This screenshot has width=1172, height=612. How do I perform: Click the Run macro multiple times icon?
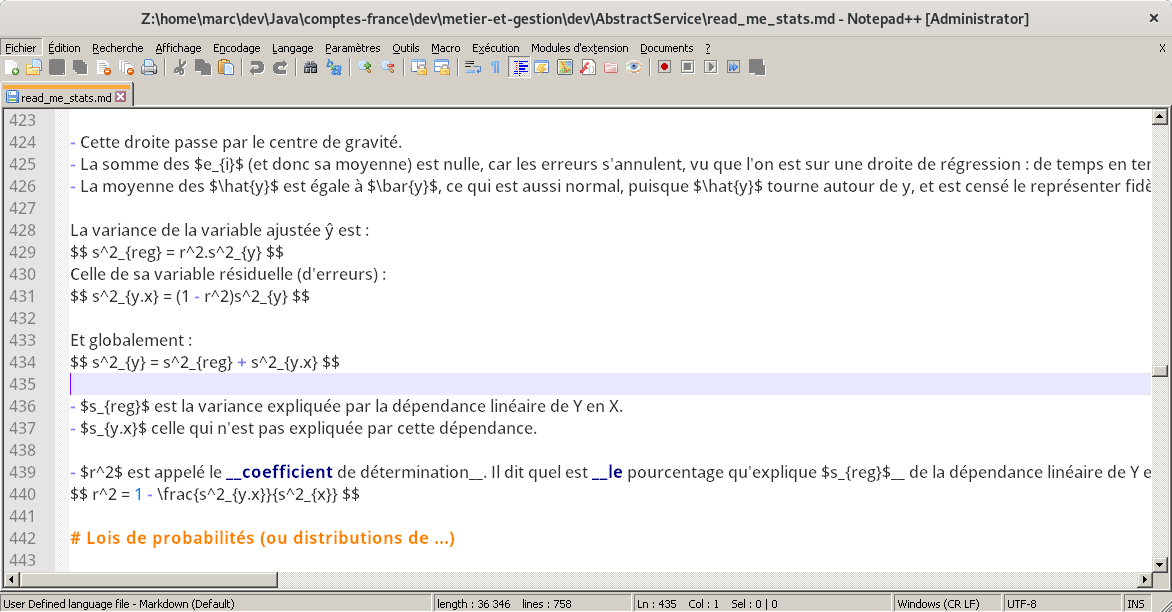[733, 67]
